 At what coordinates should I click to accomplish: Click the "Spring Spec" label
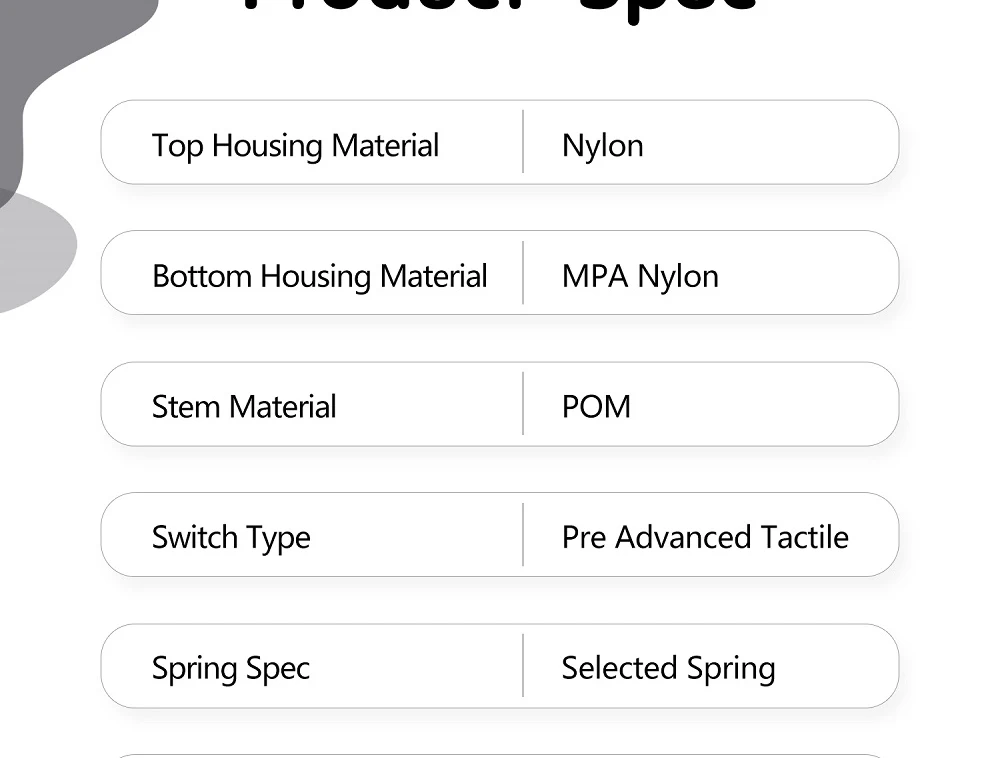[x=231, y=668]
